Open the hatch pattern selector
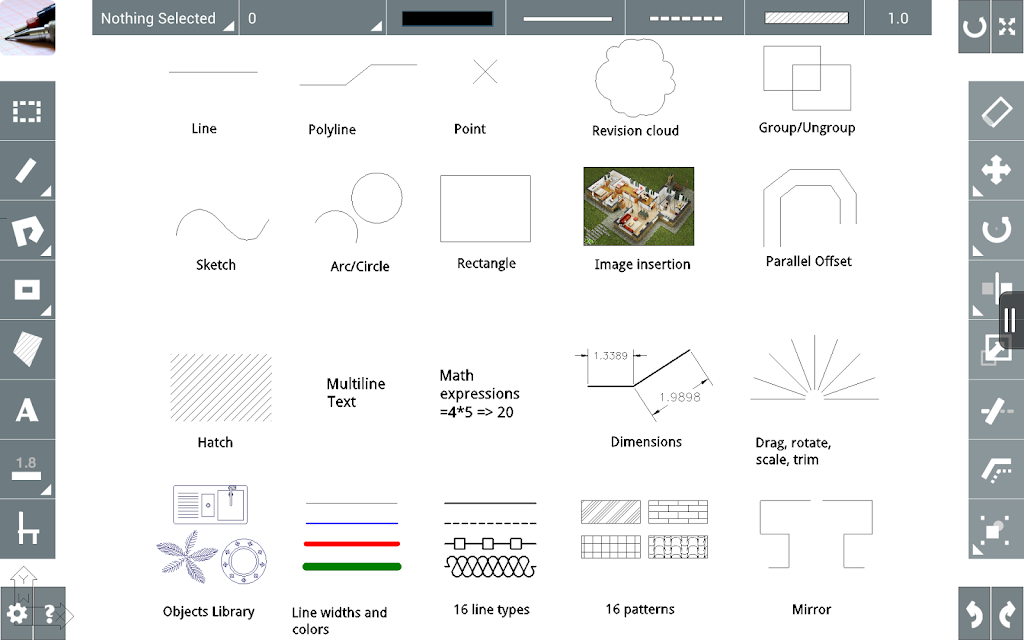The width and height of the screenshot is (1024, 640). click(805, 18)
